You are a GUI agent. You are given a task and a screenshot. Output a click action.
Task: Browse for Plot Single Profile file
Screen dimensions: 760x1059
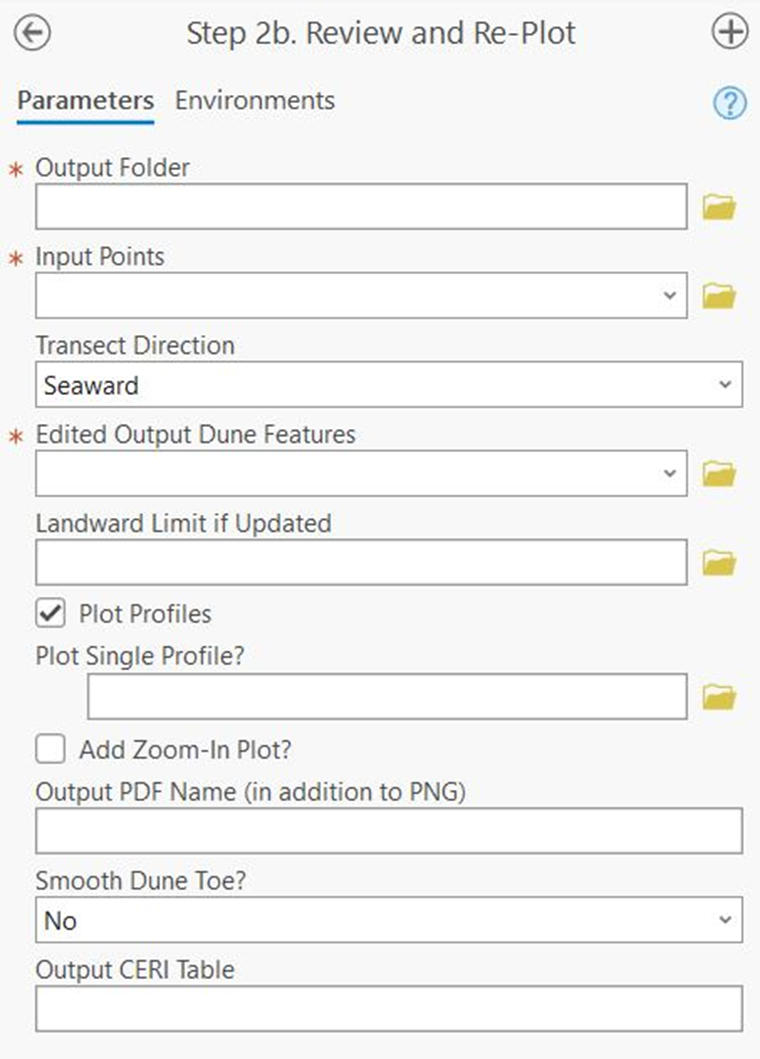719,696
